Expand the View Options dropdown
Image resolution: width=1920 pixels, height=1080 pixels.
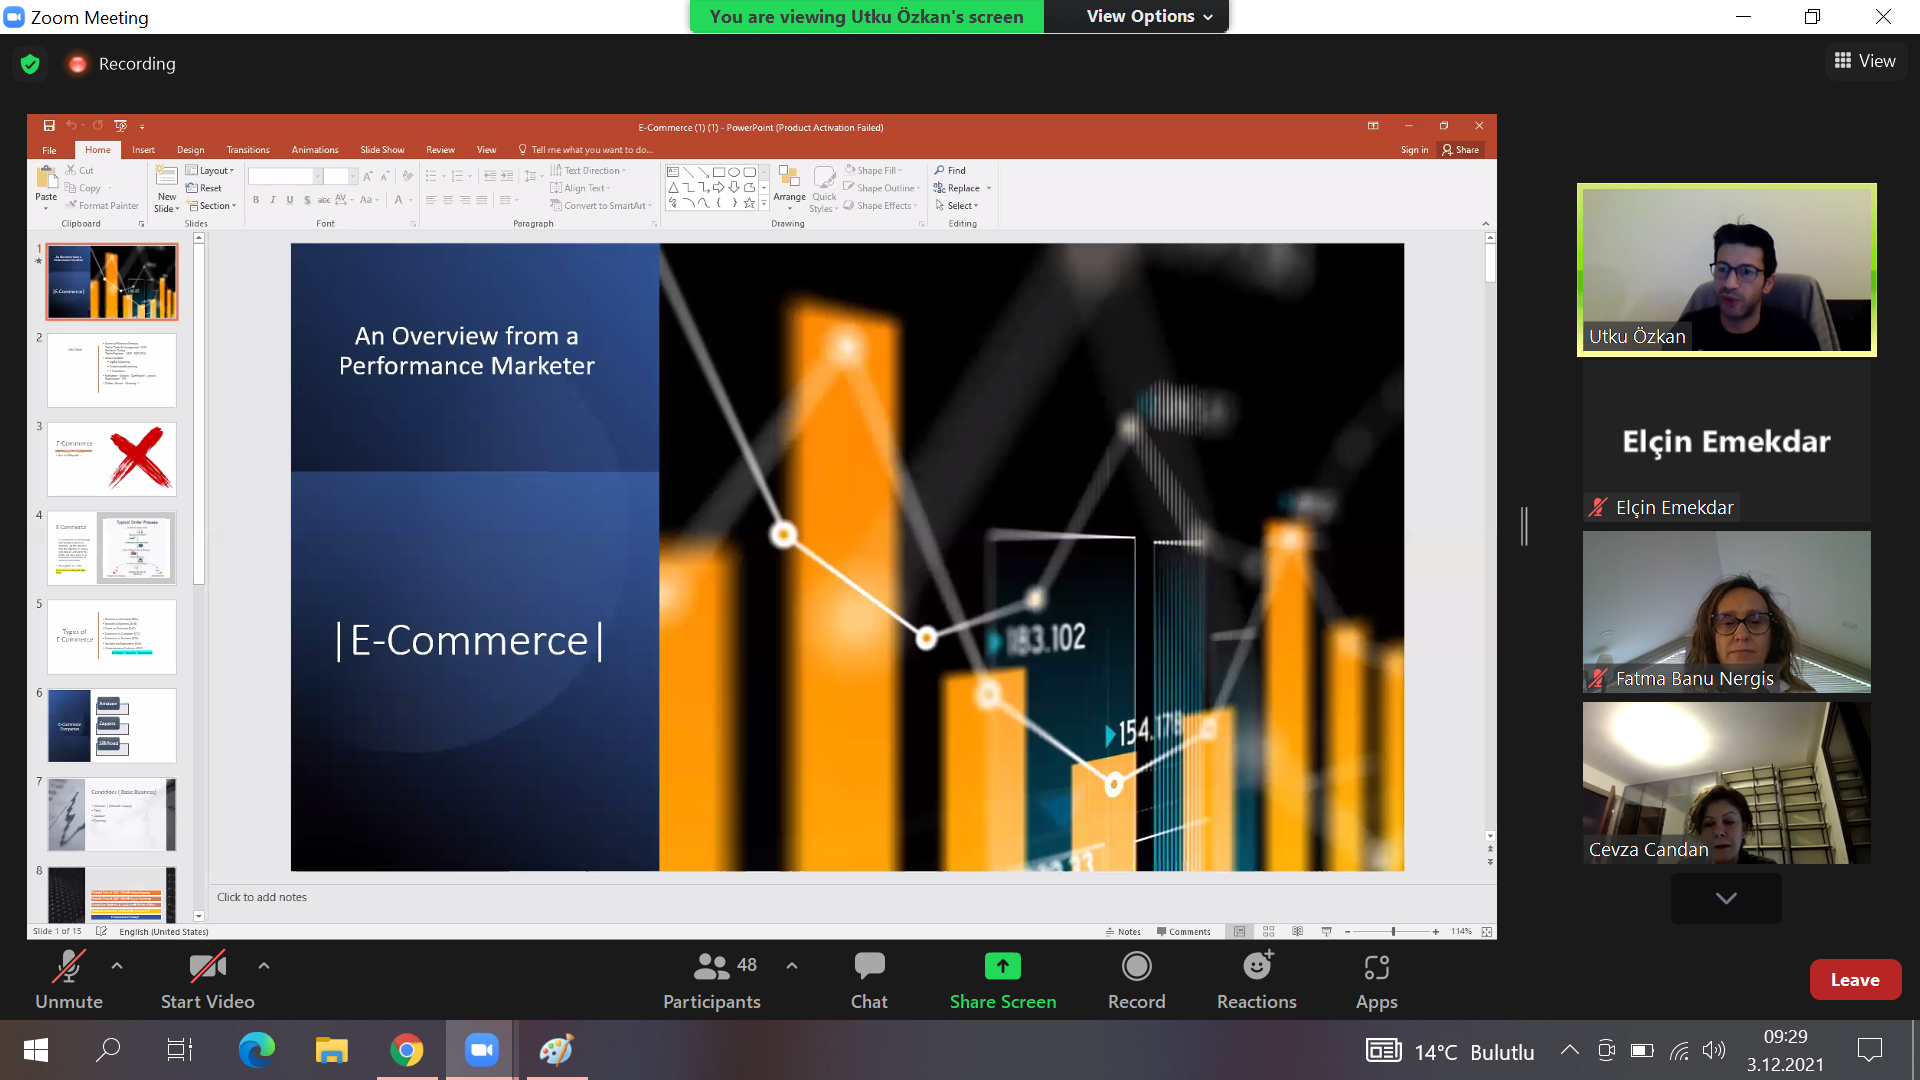[x=1149, y=16]
